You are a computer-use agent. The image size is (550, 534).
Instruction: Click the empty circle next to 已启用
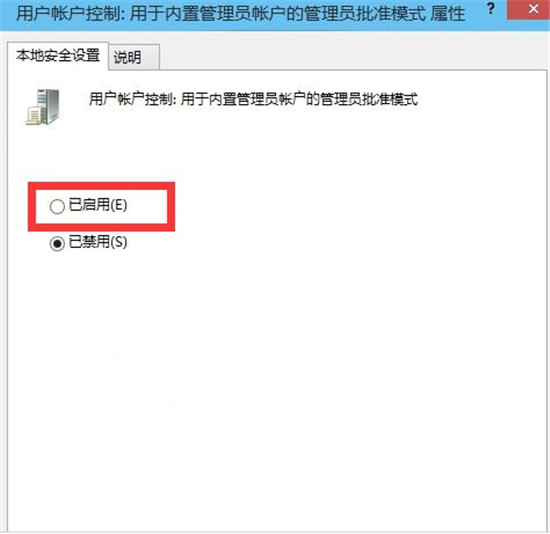tap(57, 206)
